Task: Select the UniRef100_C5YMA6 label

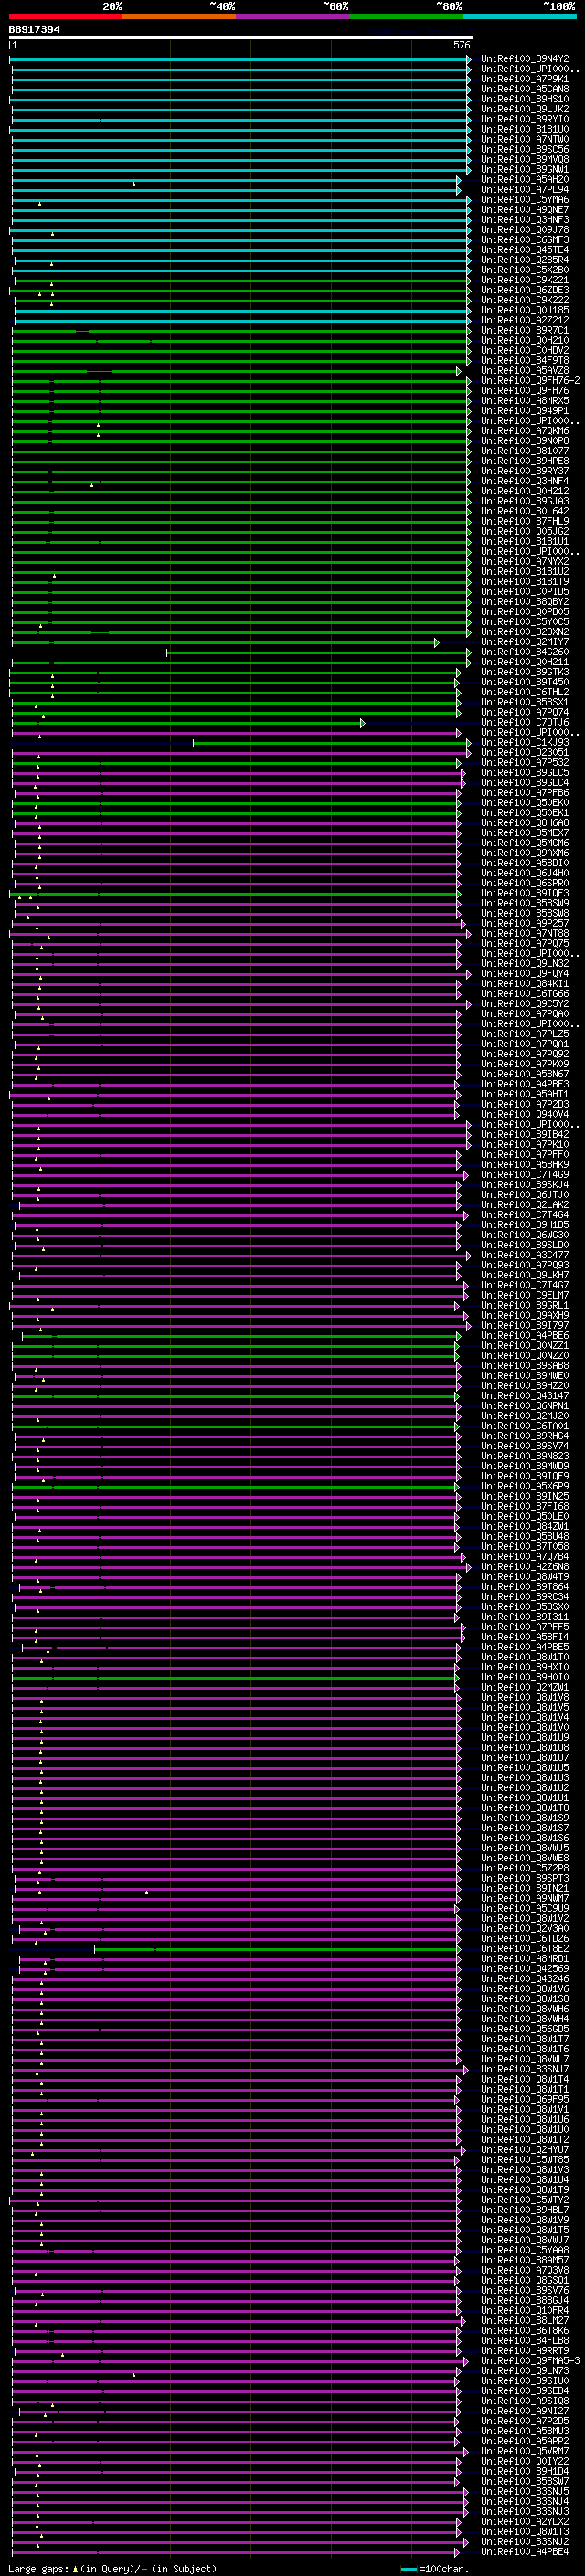Action: point(525,200)
